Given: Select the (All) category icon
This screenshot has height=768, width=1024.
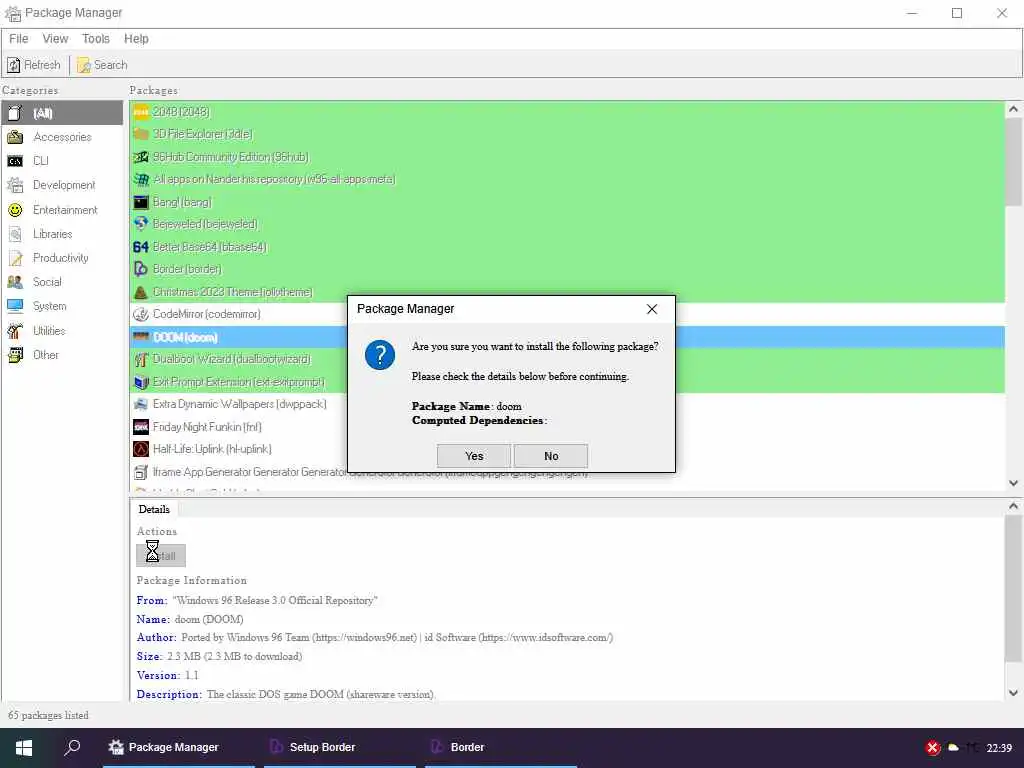Looking at the screenshot, I should coord(15,113).
